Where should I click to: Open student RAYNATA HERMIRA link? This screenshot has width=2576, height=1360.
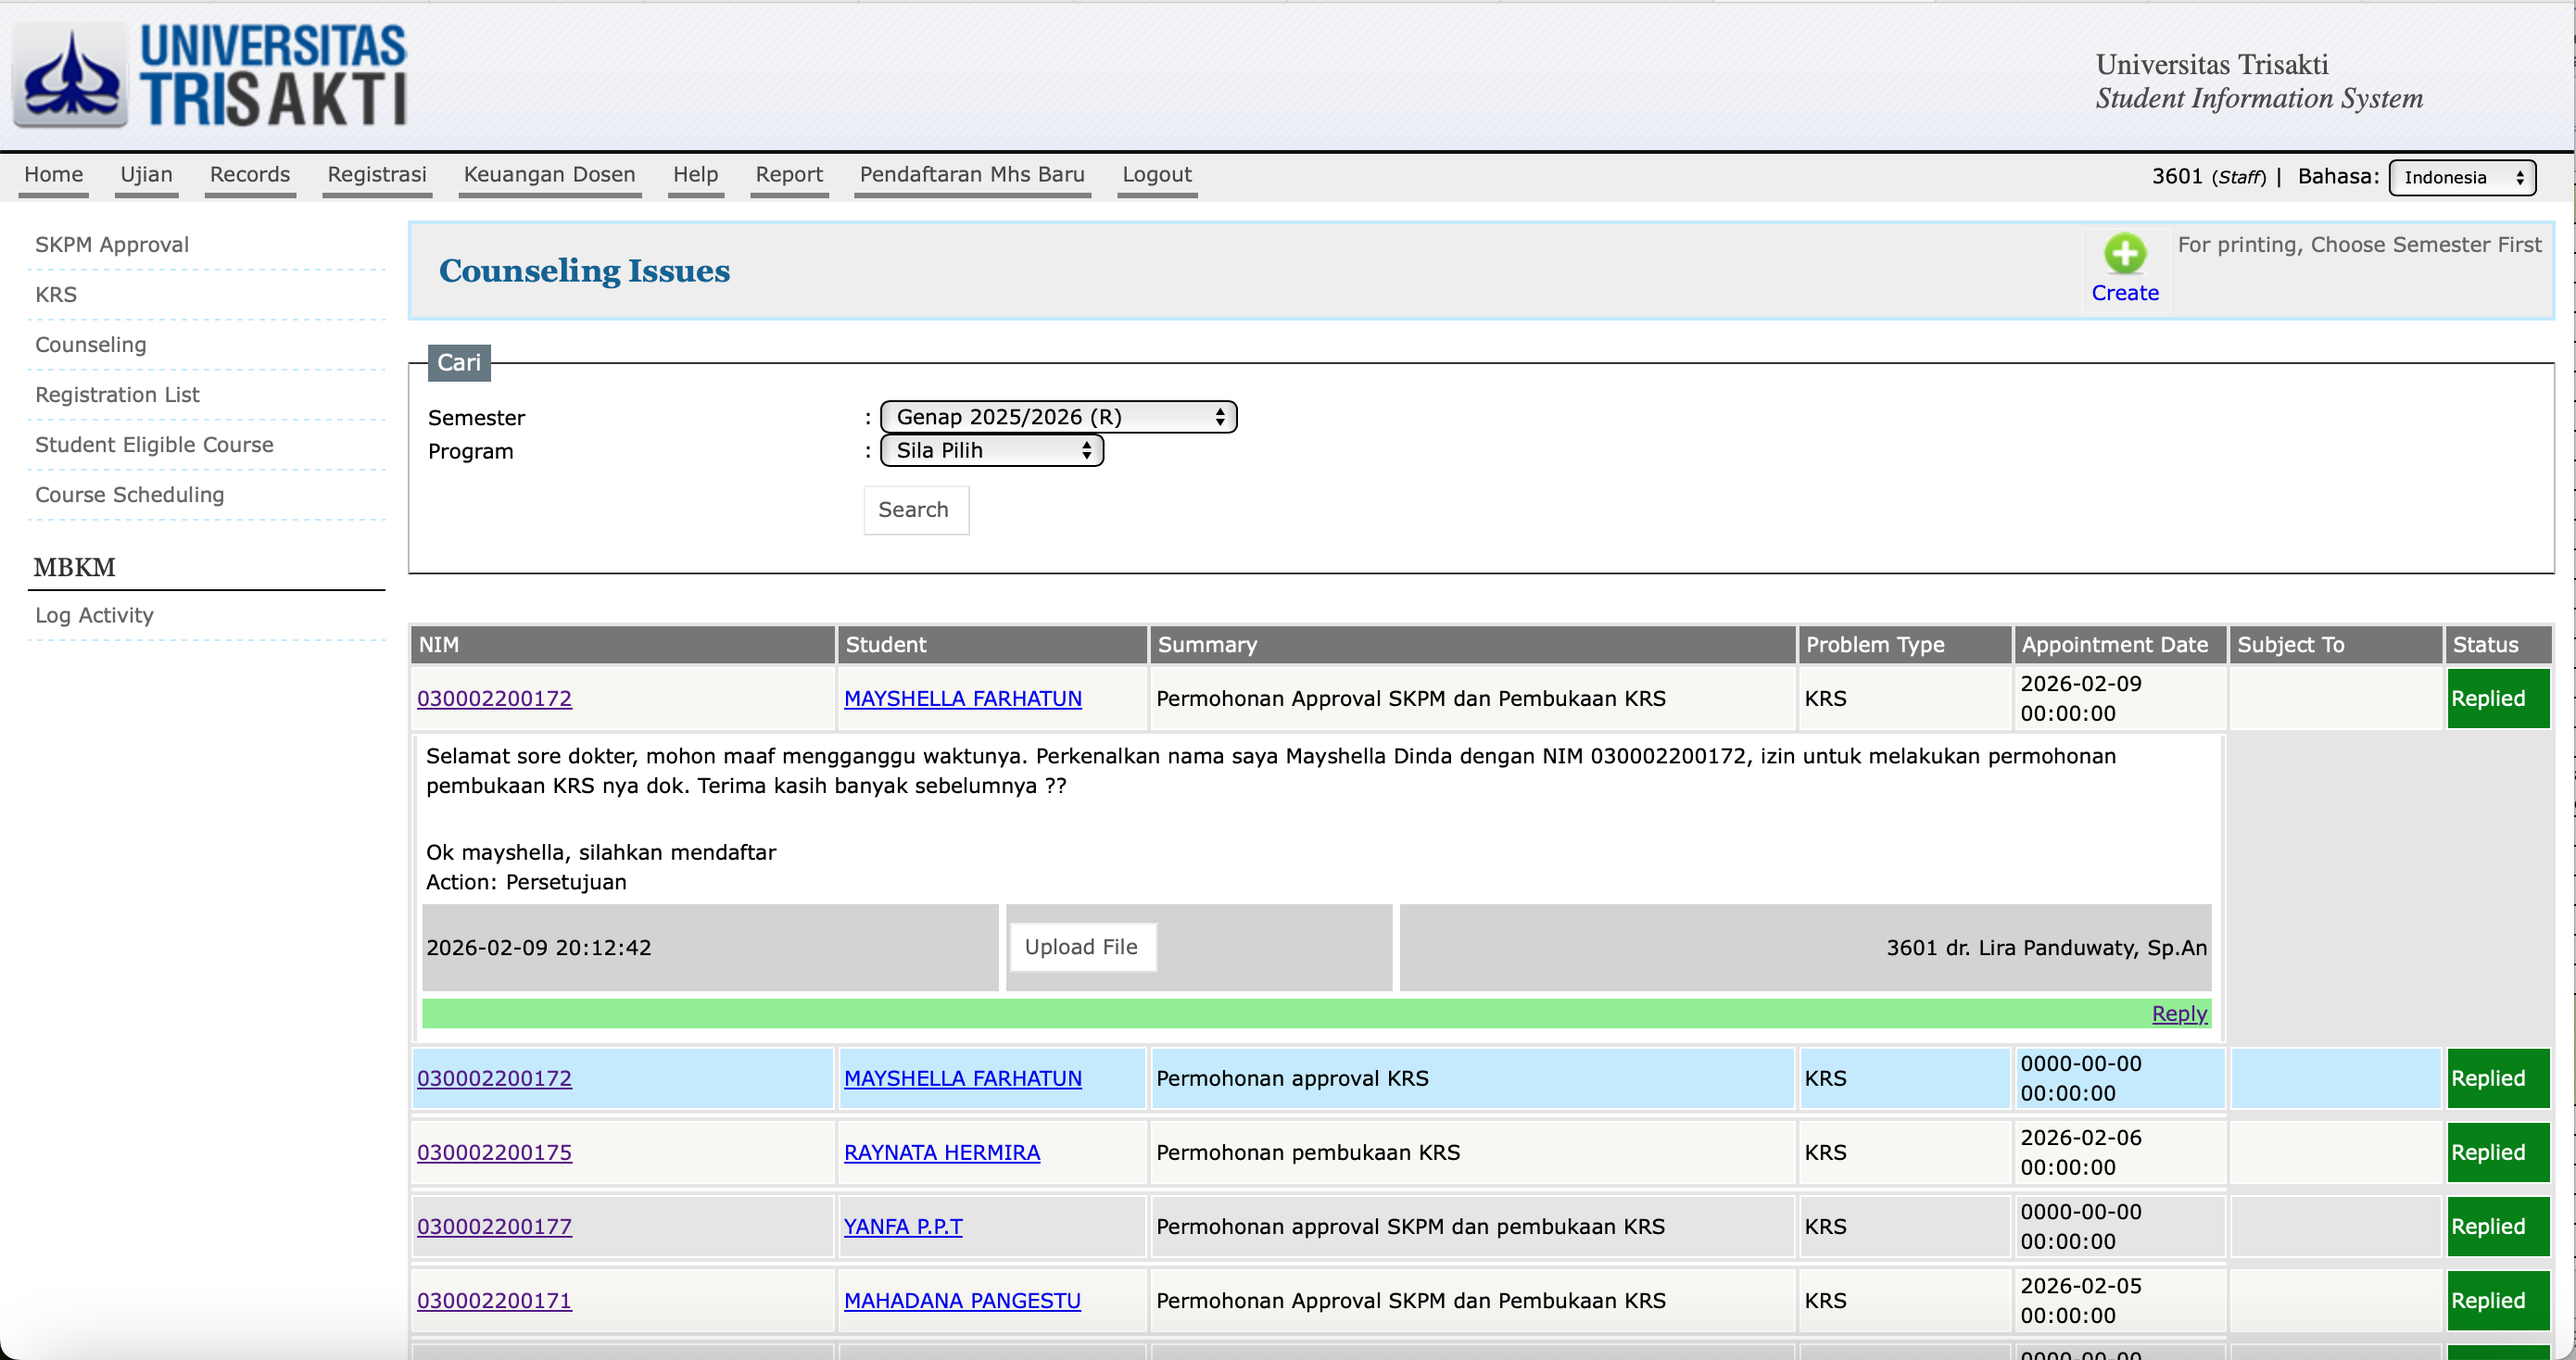tap(941, 1152)
